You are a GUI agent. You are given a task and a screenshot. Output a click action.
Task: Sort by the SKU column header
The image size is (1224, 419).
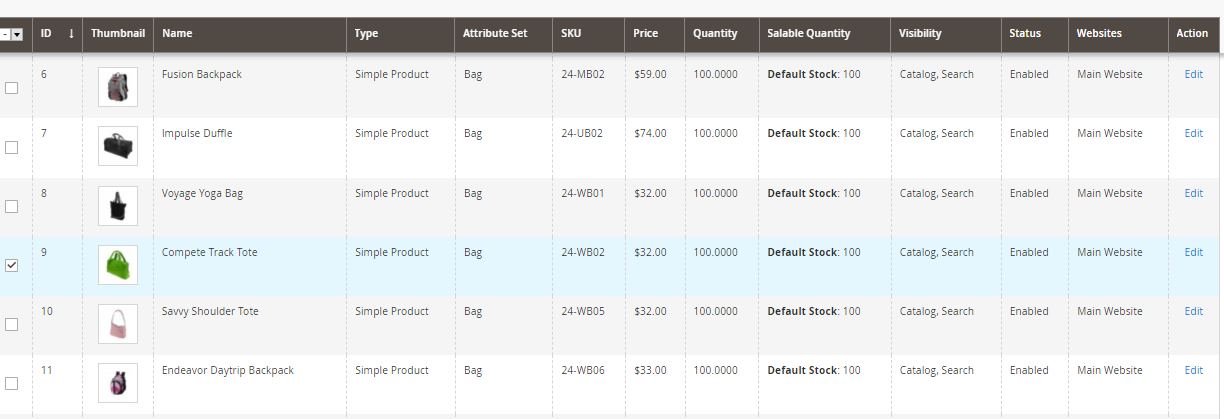coord(589,34)
